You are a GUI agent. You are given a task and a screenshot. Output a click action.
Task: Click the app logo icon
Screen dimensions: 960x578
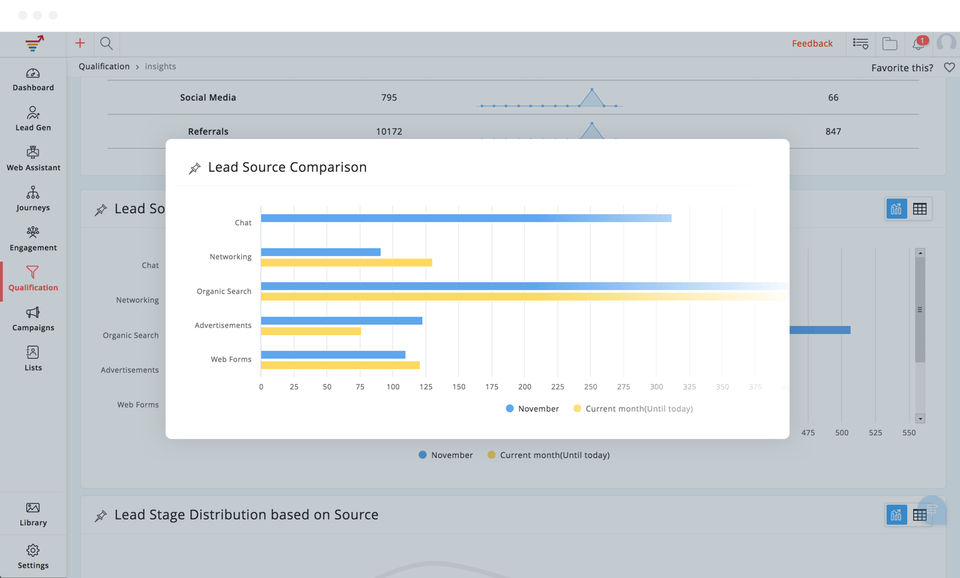(34, 43)
